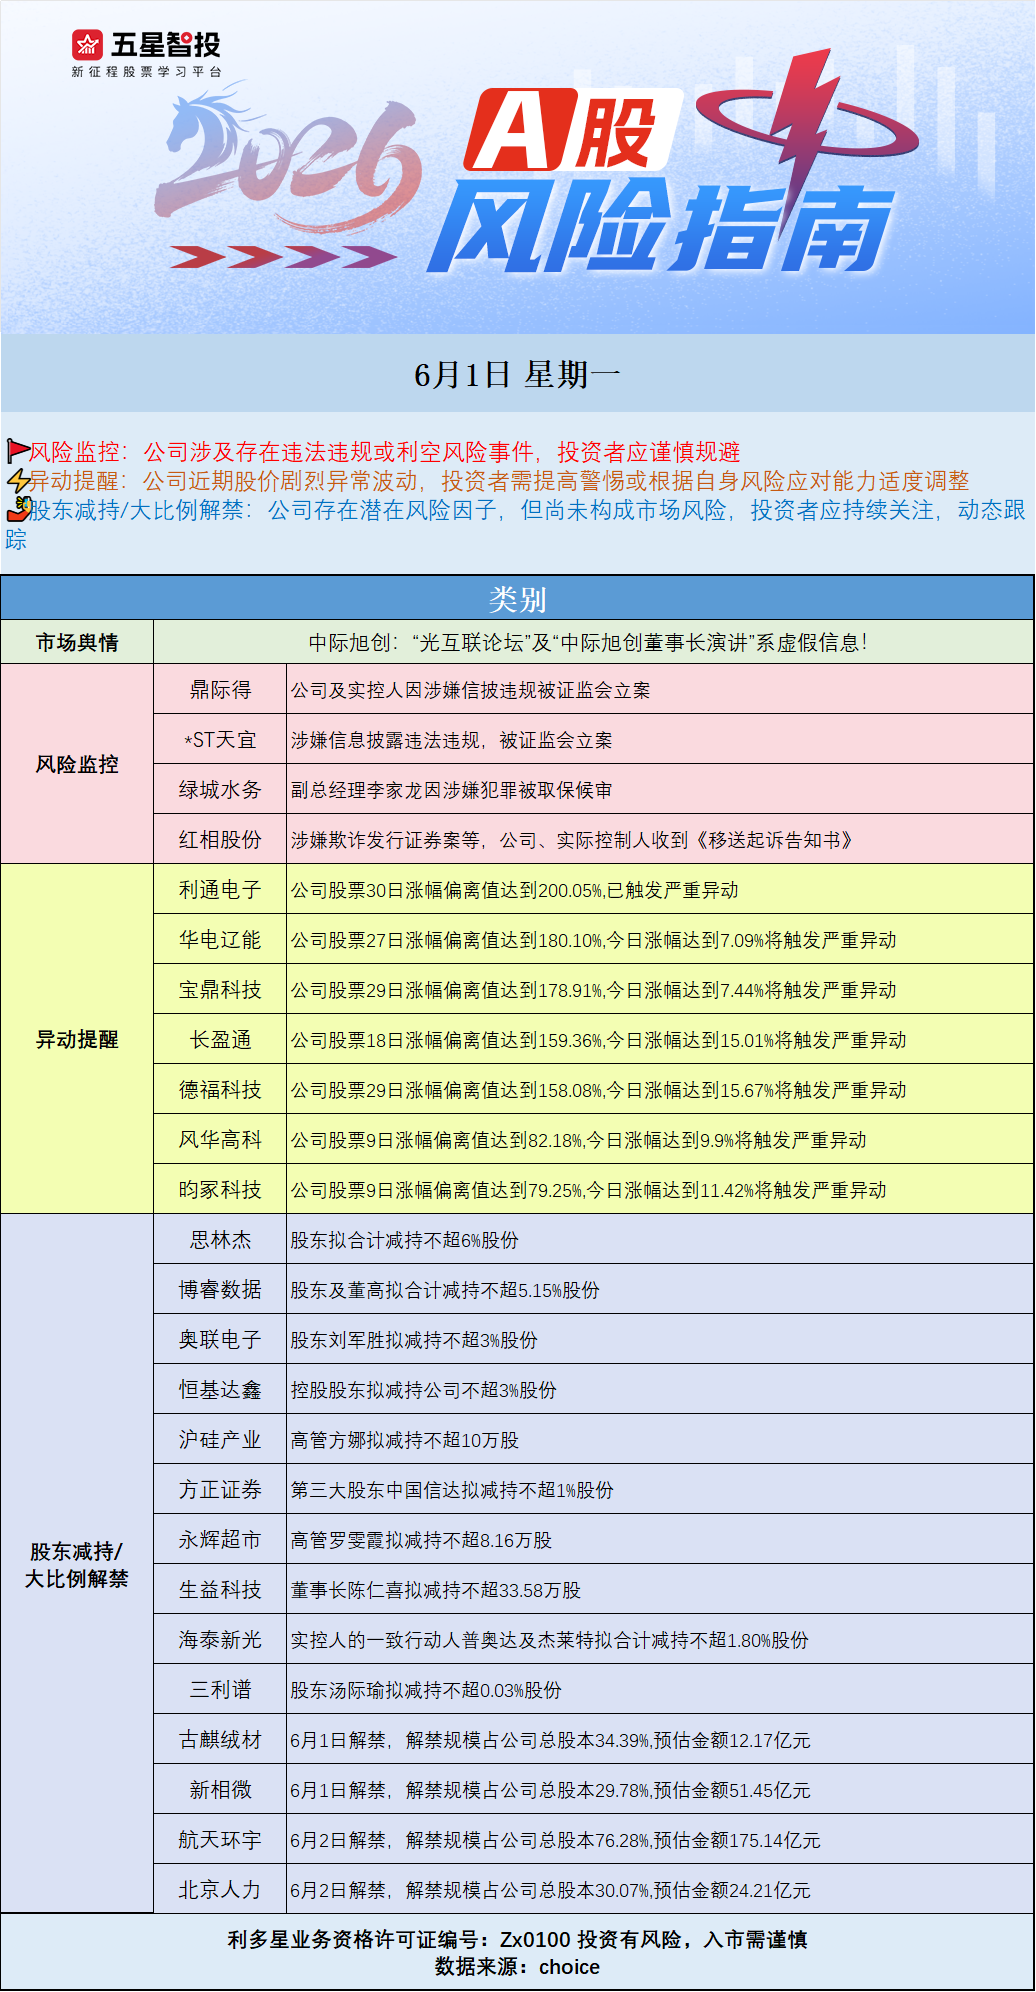The image size is (1036, 1992).
Task: Click the stock name 奥联电子
Action: (x=220, y=1340)
